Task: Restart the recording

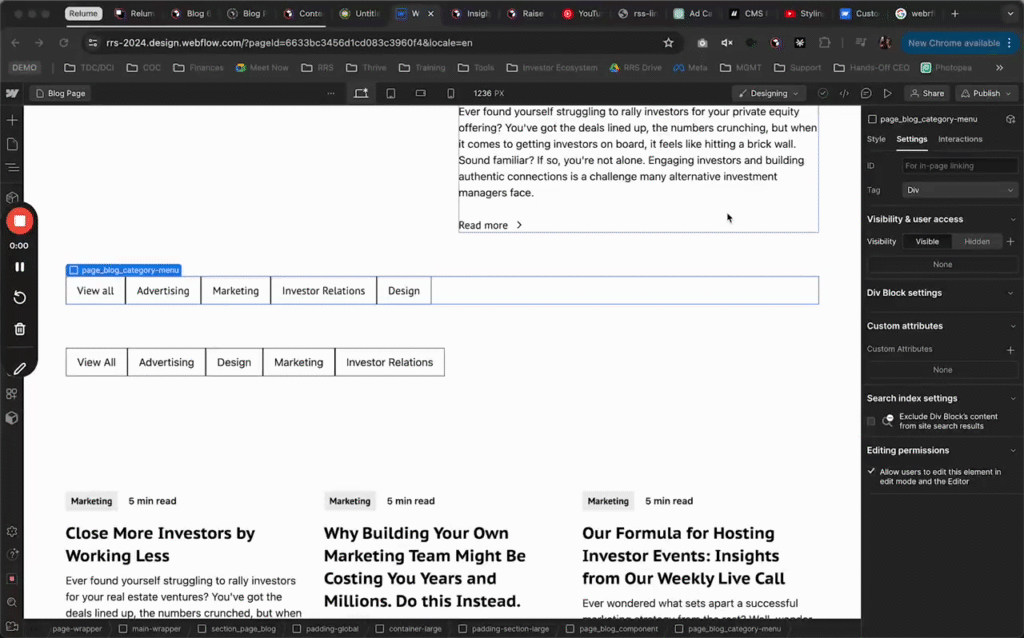Action: (x=20, y=298)
